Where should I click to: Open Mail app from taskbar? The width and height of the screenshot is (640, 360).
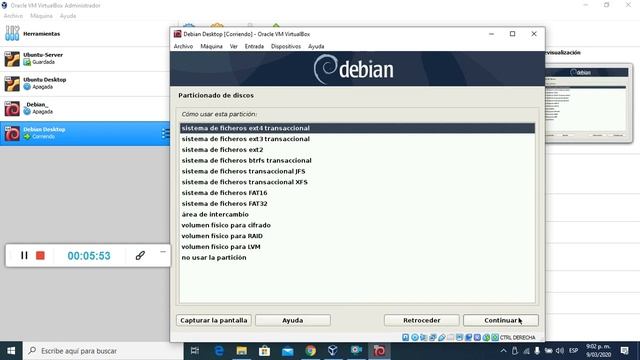(x=288, y=351)
